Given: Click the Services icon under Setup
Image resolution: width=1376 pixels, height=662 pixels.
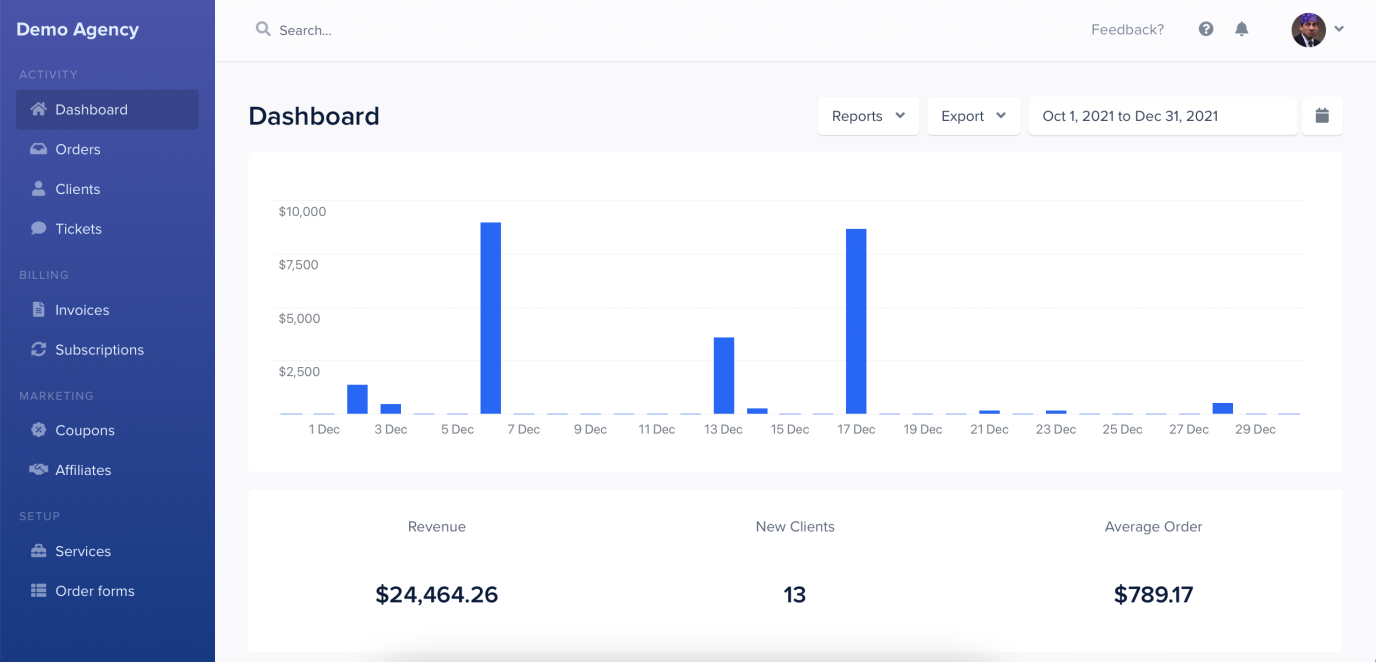Looking at the screenshot, I should pos(38,551).
